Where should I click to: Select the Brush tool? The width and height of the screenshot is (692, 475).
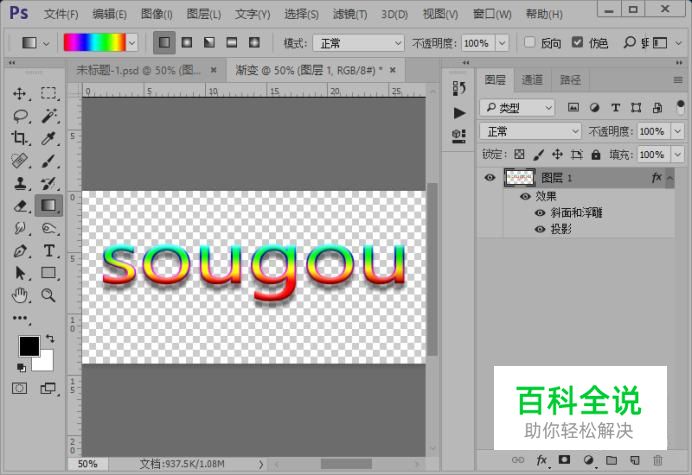click(x=49, y=161)
